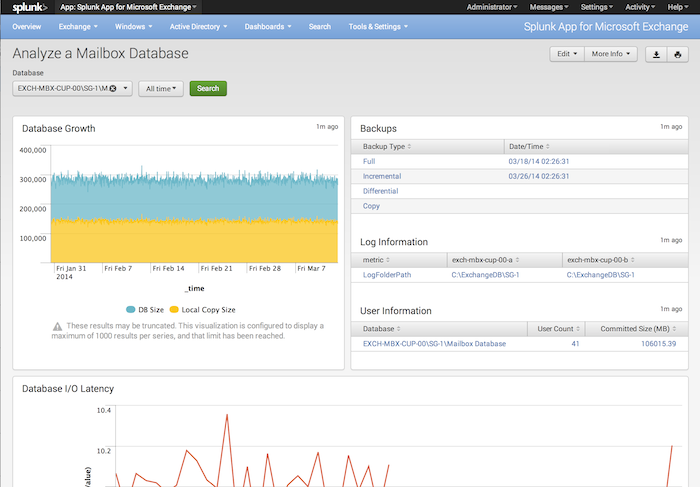This screenshot has width=700, height=487.
Task: Sort User Information by Database column
Action: click(x=399, y=329)
